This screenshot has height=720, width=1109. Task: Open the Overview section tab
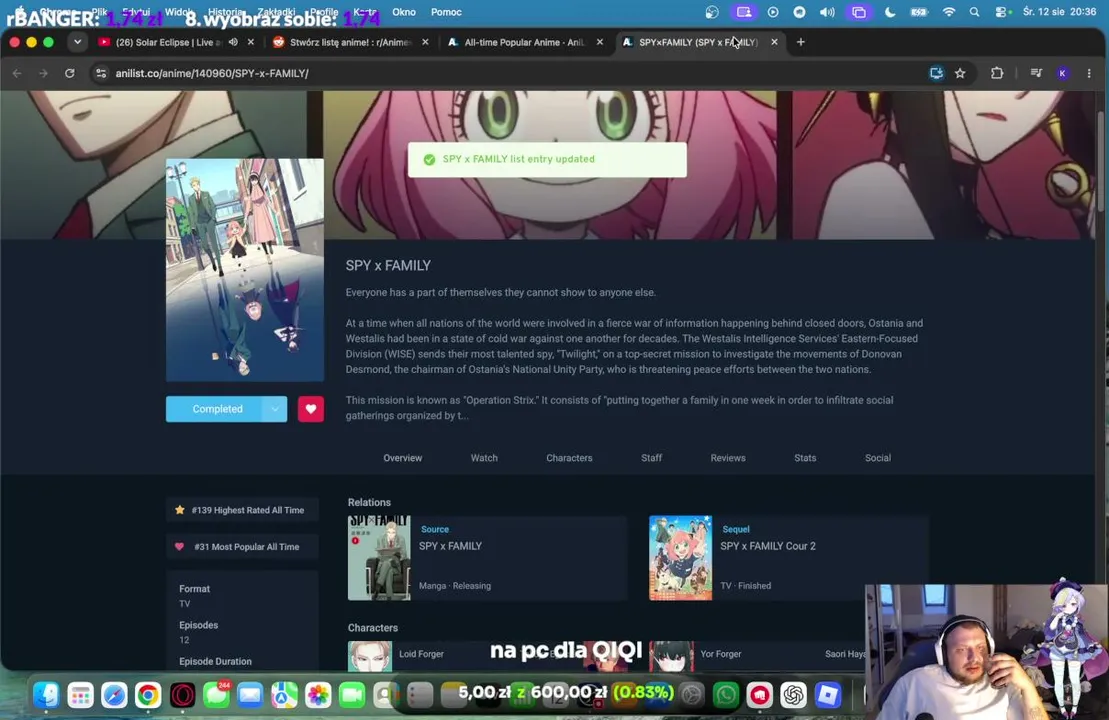pyautogui.click(x=402, y=458)
